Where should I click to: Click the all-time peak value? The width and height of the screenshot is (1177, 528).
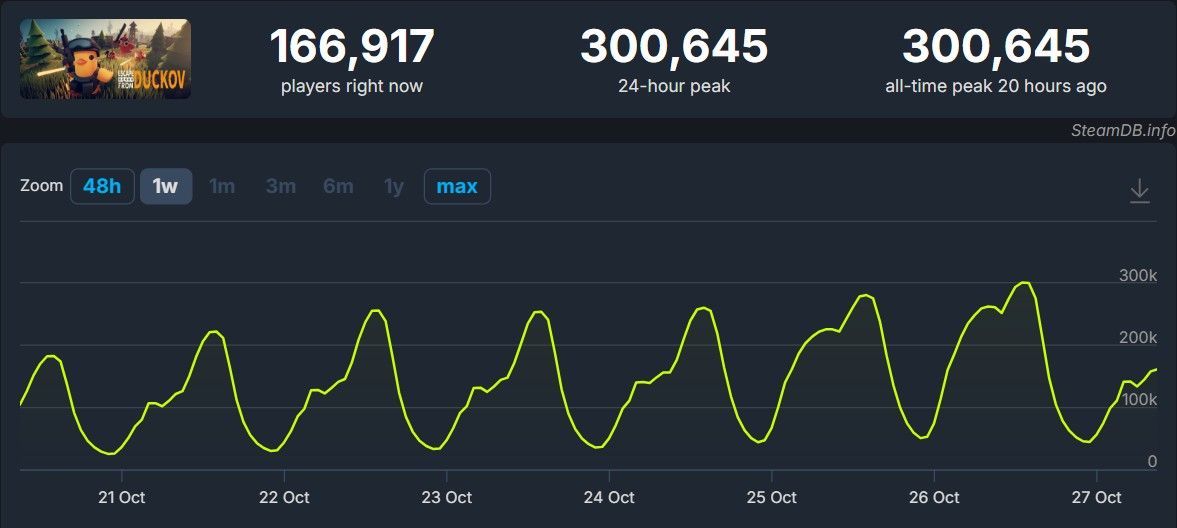coord(996,47)
